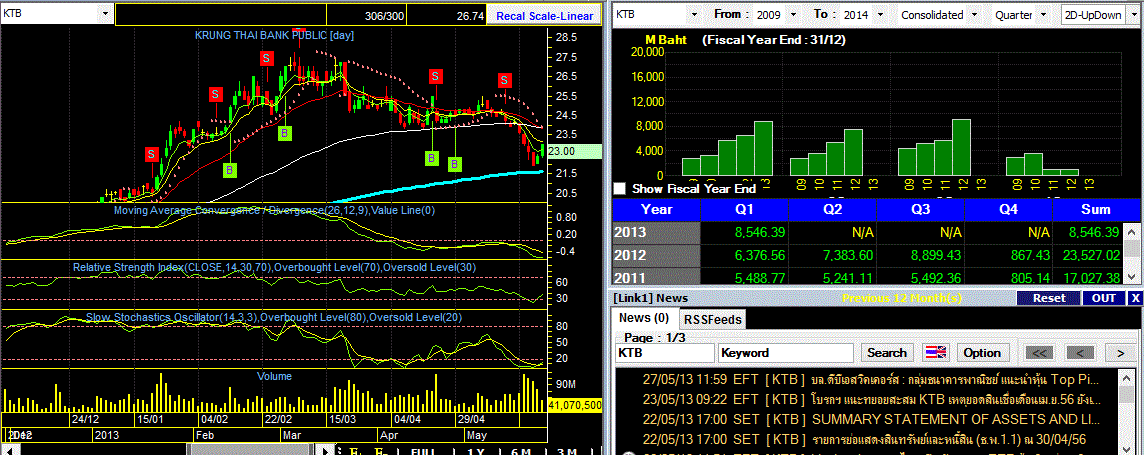
Task: Click the Q3 column header
Action: (x=921, y=209)
